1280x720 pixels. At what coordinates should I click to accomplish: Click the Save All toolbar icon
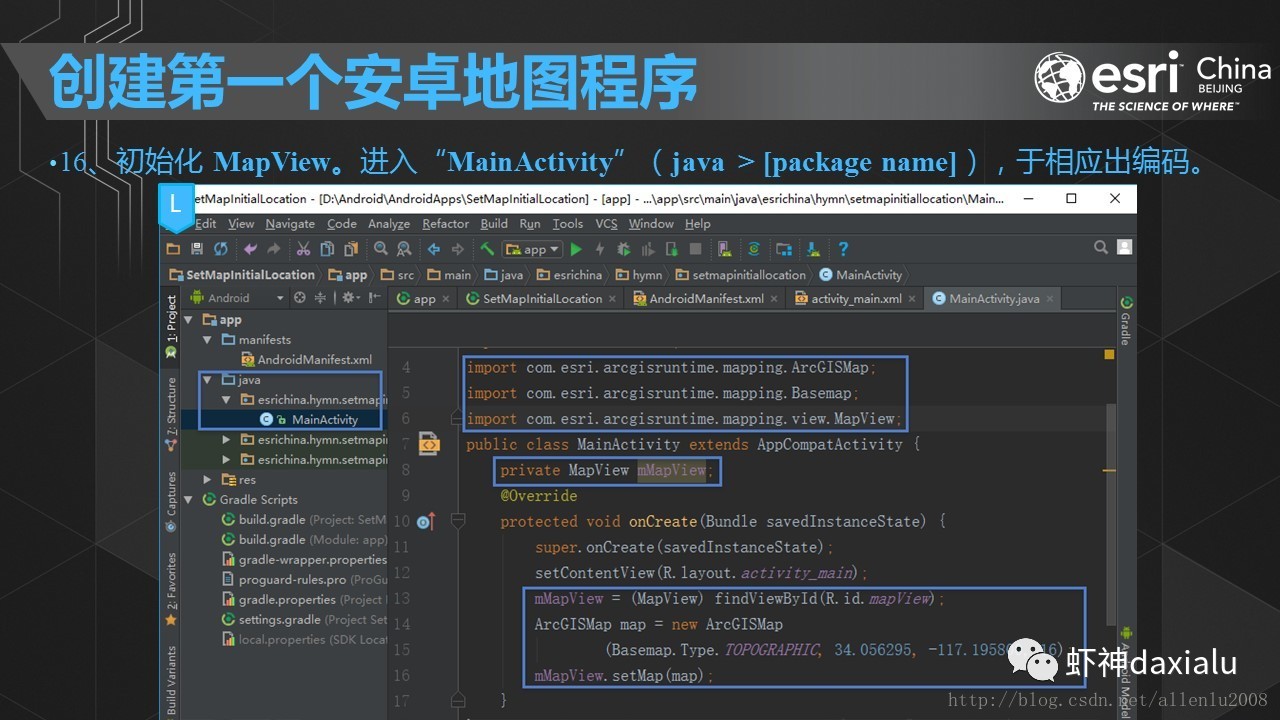[197, 249]
